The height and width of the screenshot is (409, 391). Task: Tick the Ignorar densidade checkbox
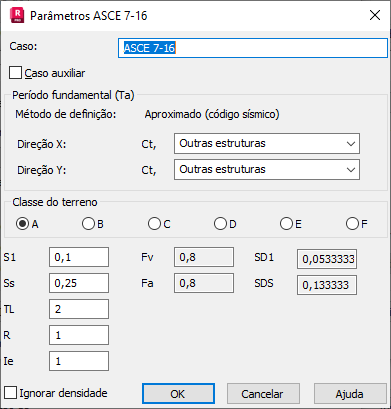click(10, 393)
